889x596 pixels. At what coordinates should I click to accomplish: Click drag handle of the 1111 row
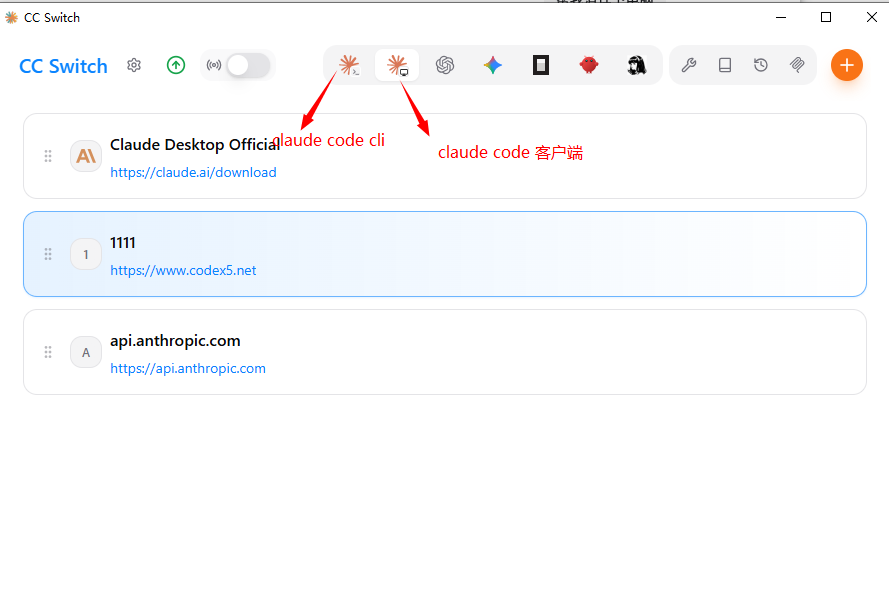point(48,254)
